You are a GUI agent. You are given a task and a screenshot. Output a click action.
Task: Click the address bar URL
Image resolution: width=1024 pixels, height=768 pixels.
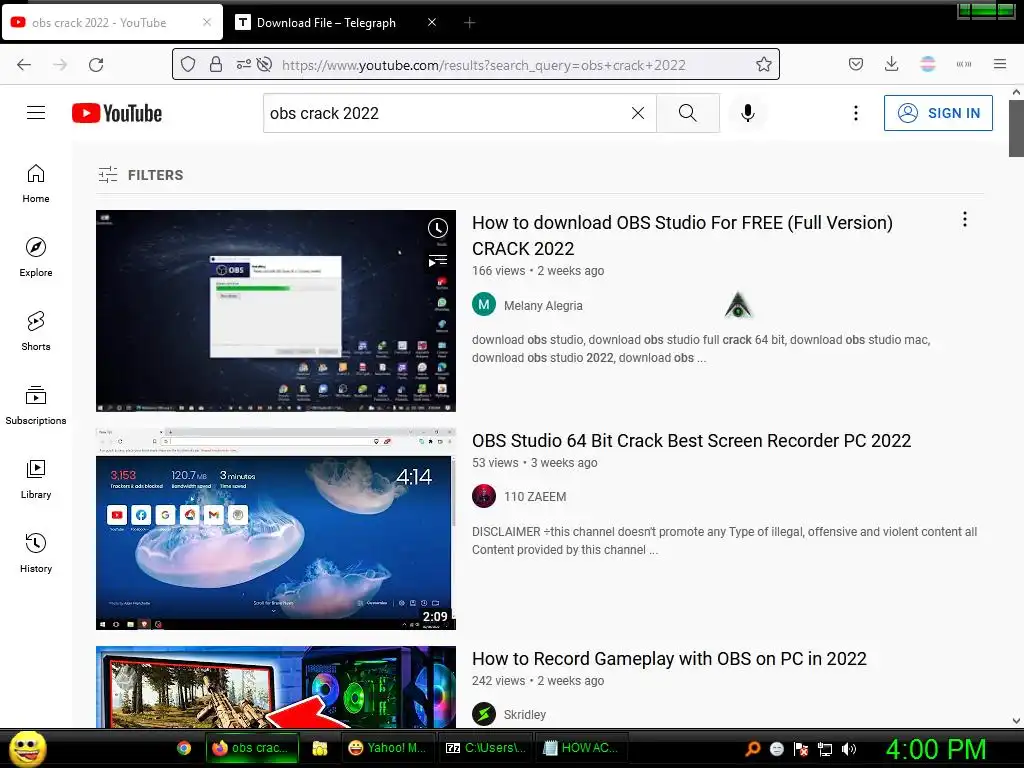click(x=483, y=65)
